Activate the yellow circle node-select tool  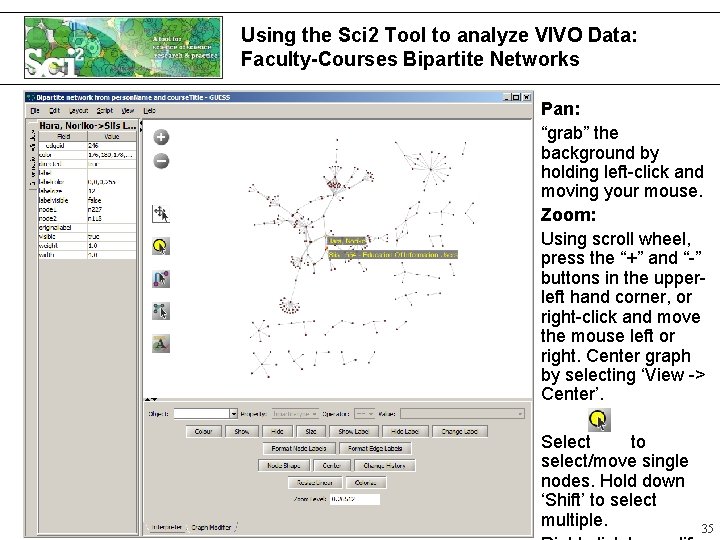point(161,246)
